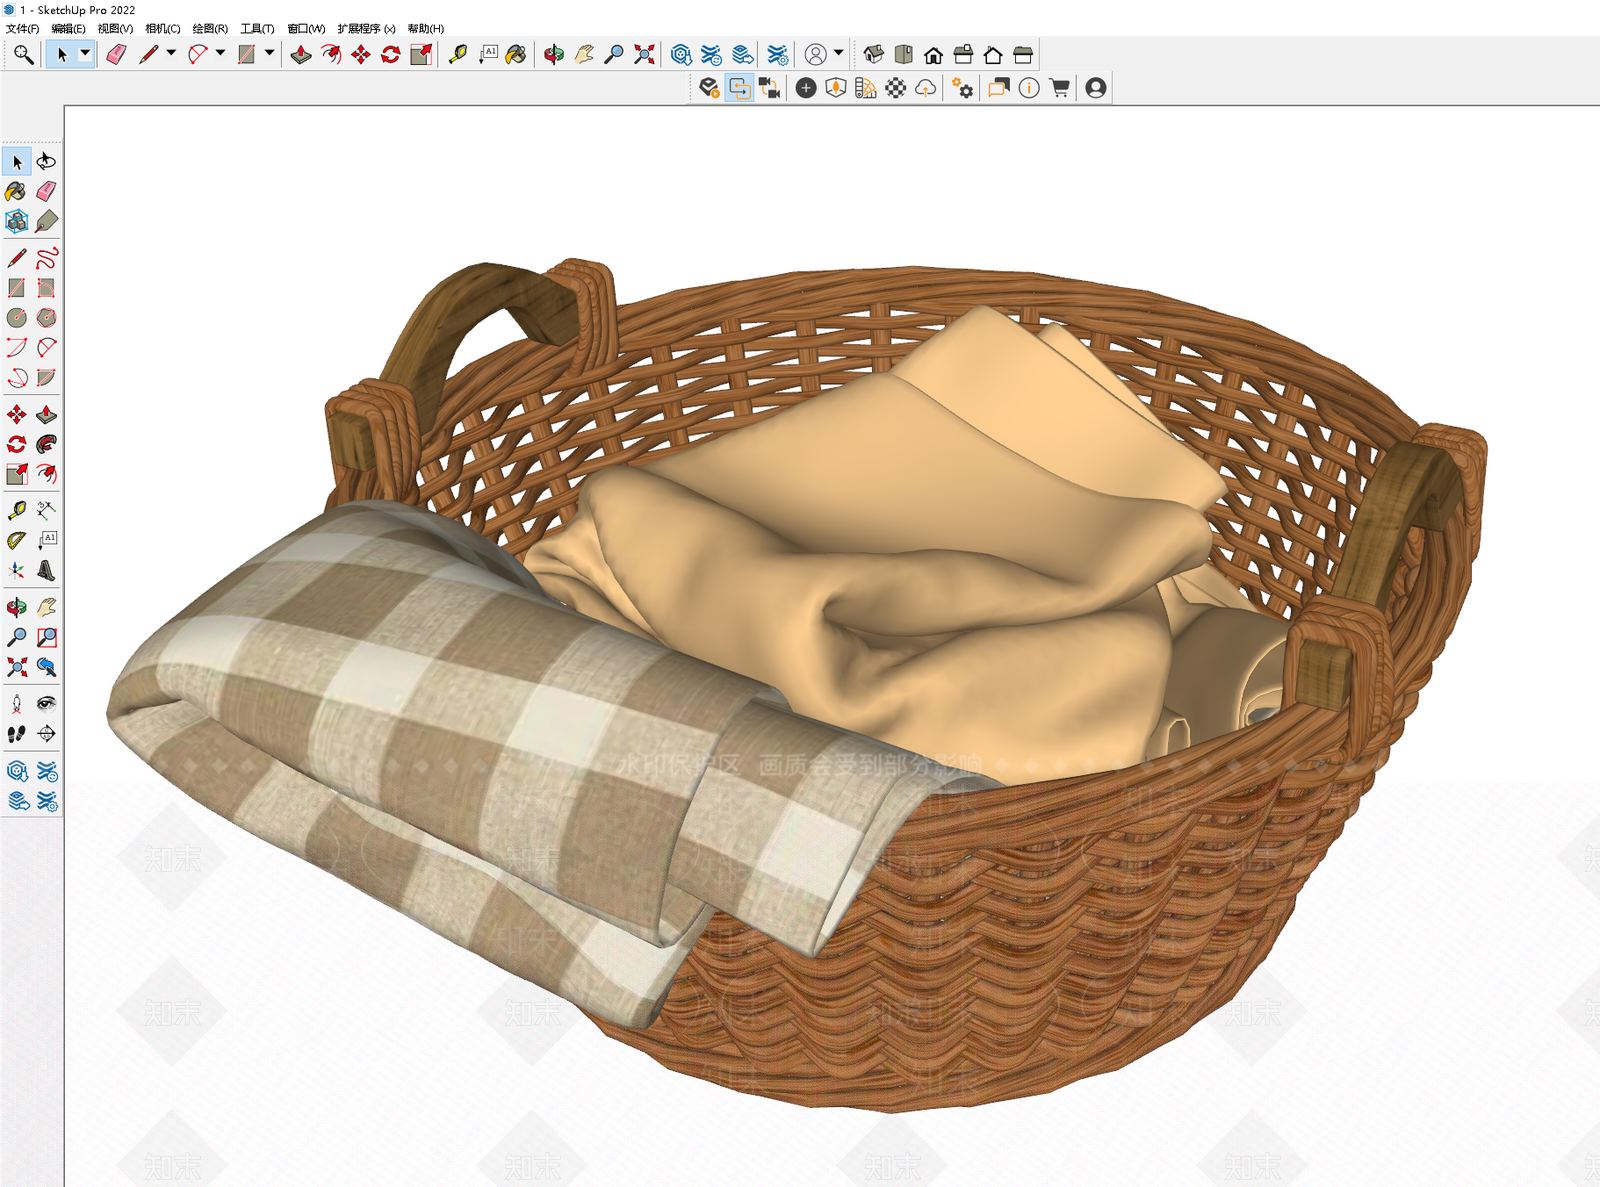Expand the Arc tool dropdown arrow
This screenshot has width=1600, height=1187.
tap(220, 54)
